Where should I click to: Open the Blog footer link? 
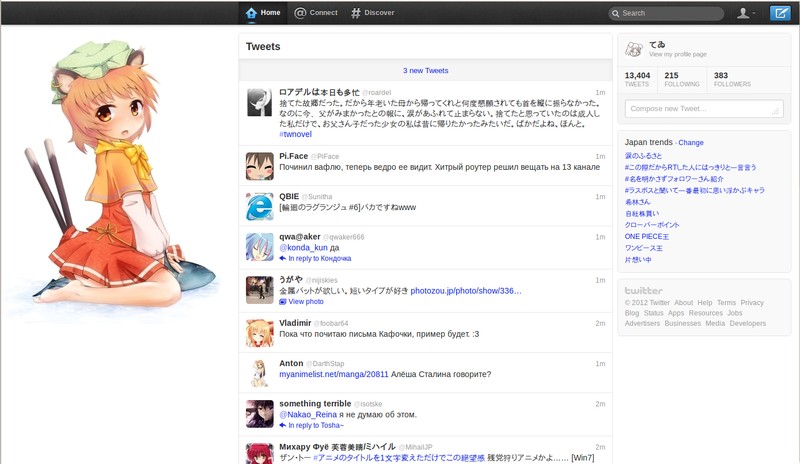(632, 313)
